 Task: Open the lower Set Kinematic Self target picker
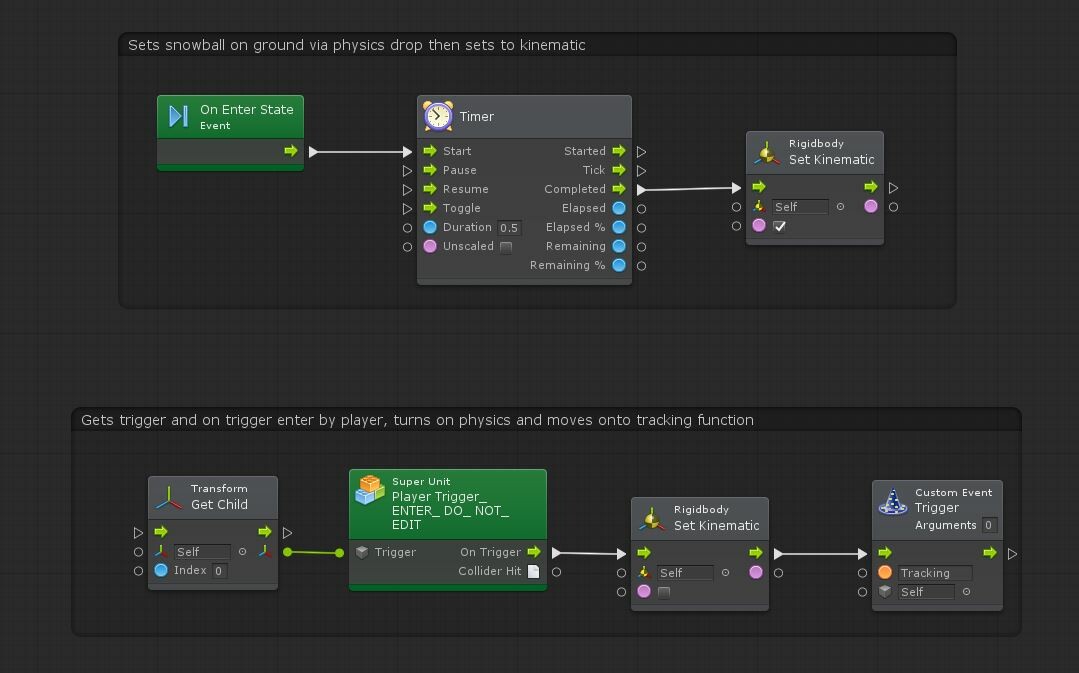point(725,573)
